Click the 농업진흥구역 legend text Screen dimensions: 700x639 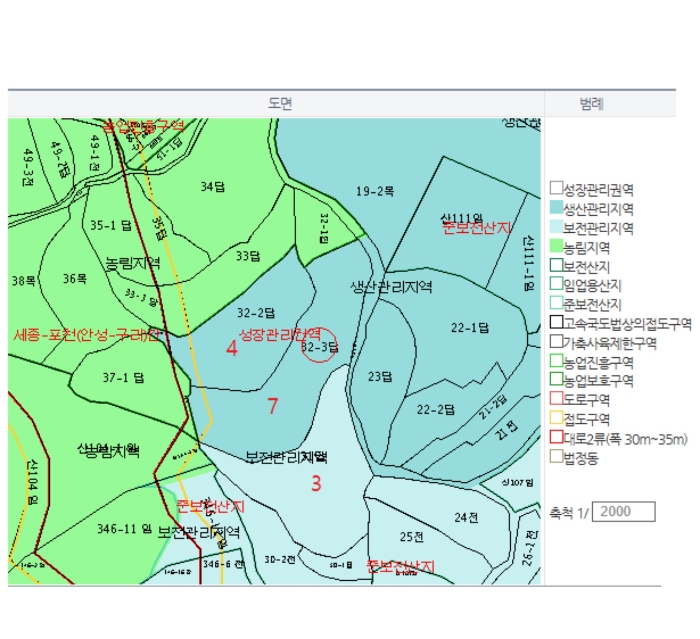coord(598,362)
